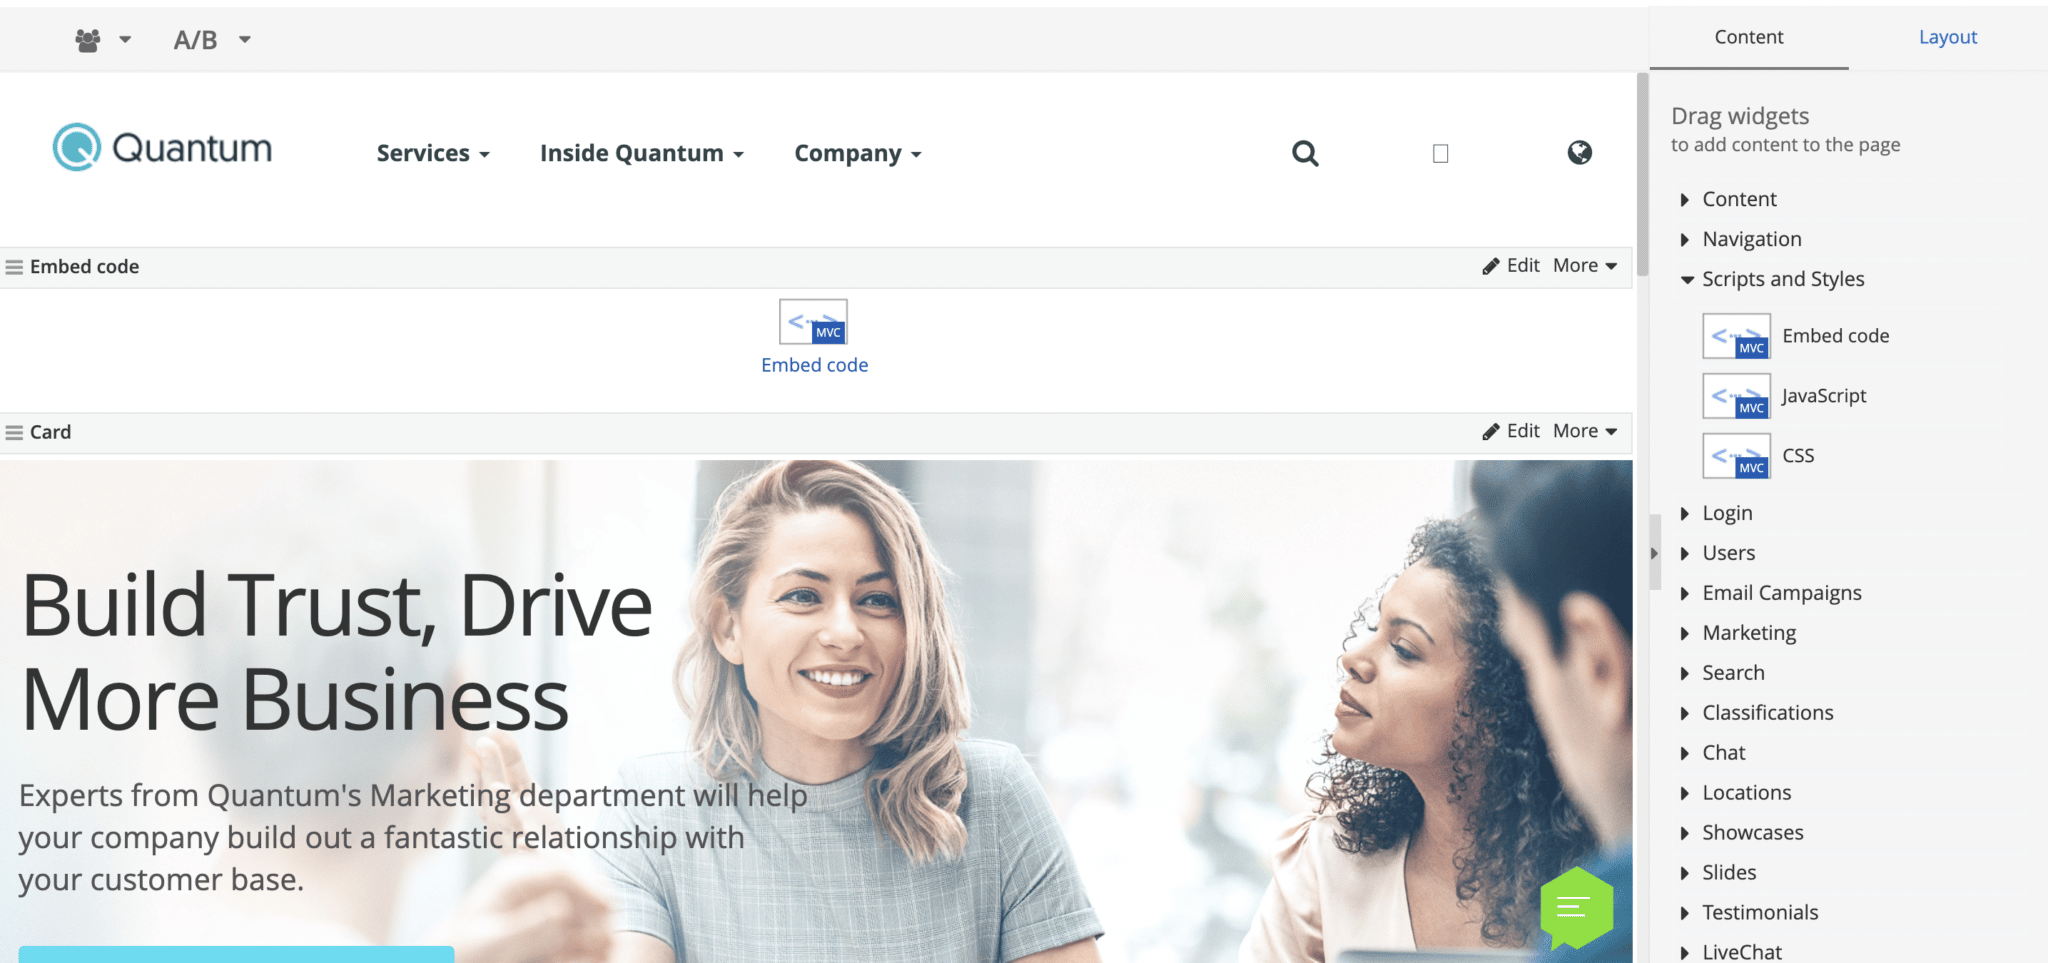The image size is (2048, 963).
Task: Click the sidebar collapse handle arrow
Action: (x=1654, y=553)
